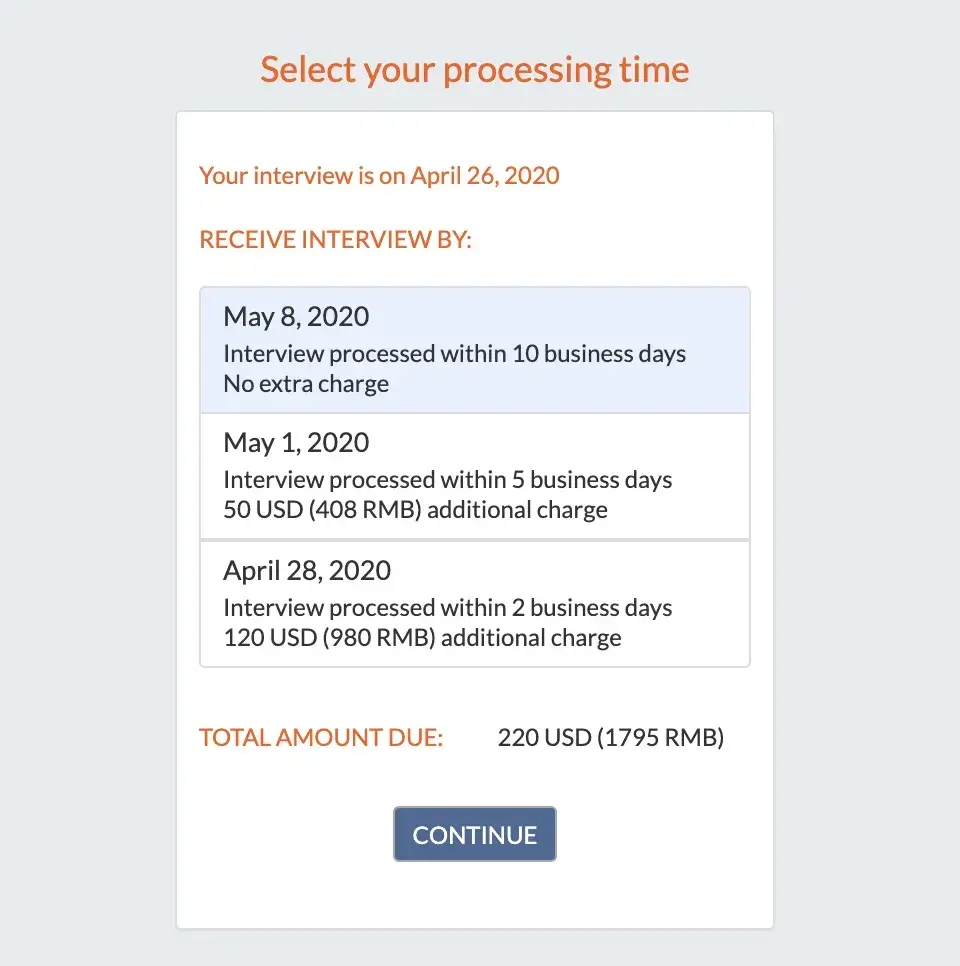Click the 'Select your processing time' heading
The width and height of the screenshot is (960, 966).
pos(475,70)
